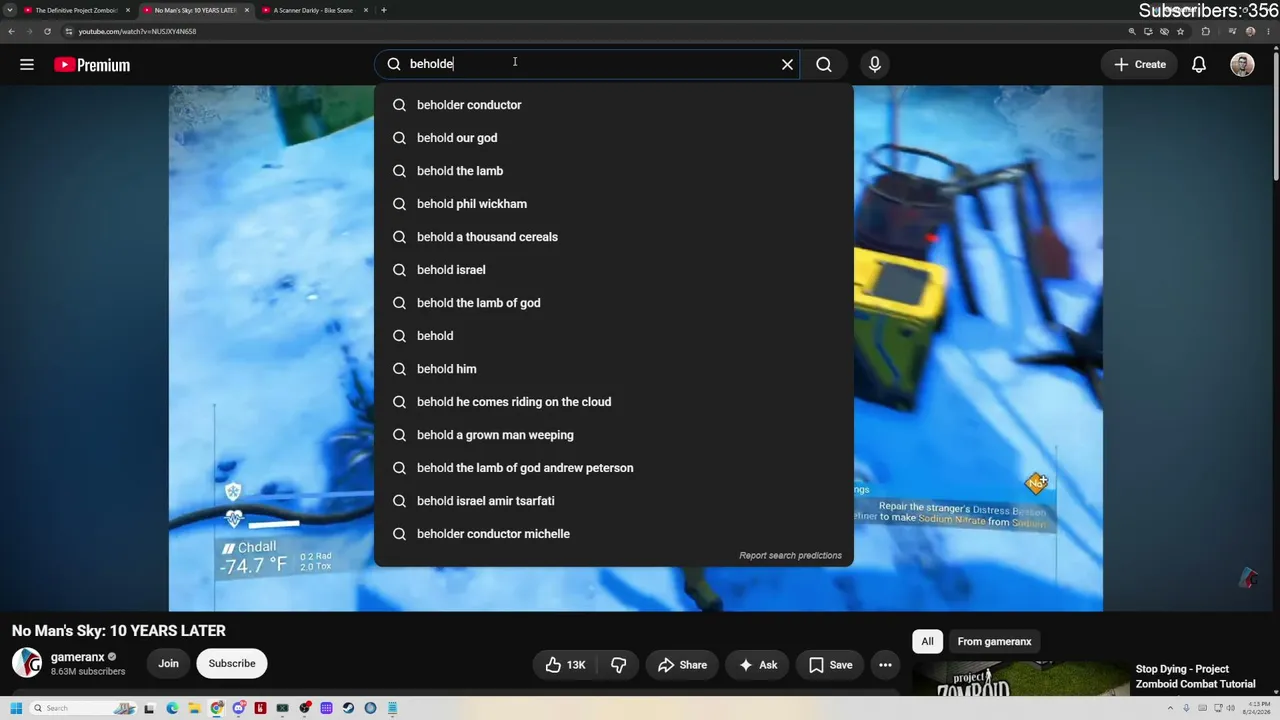This screenshot has height=720, width=1280.
Task: Go to YouTube Premium home via logo
Action: pos(92,65)
